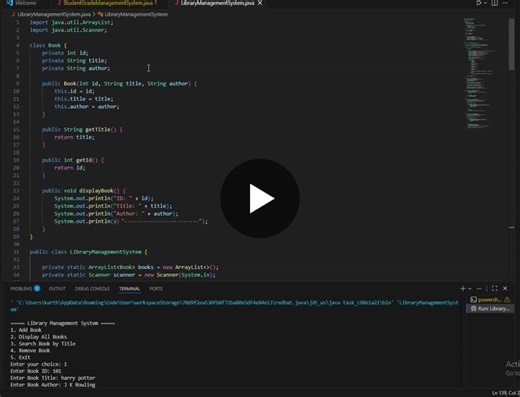
Task: Click the terminal line 'Enter Book Author'
Action: coord(53,385)
